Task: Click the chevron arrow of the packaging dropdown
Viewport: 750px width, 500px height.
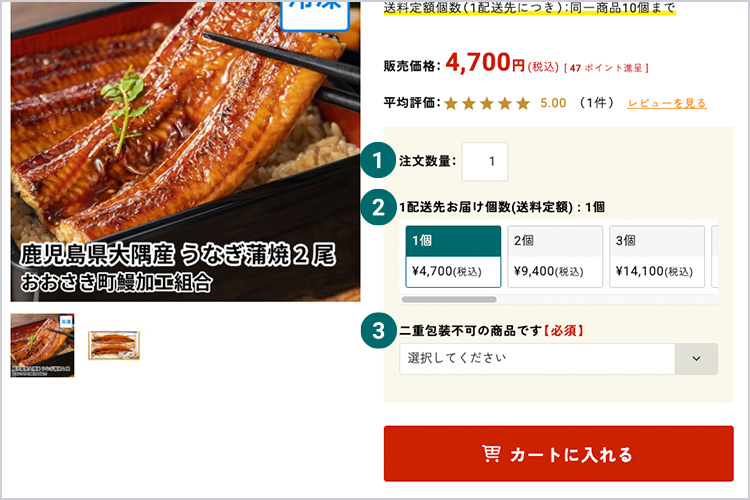Action: coord(696,359)
